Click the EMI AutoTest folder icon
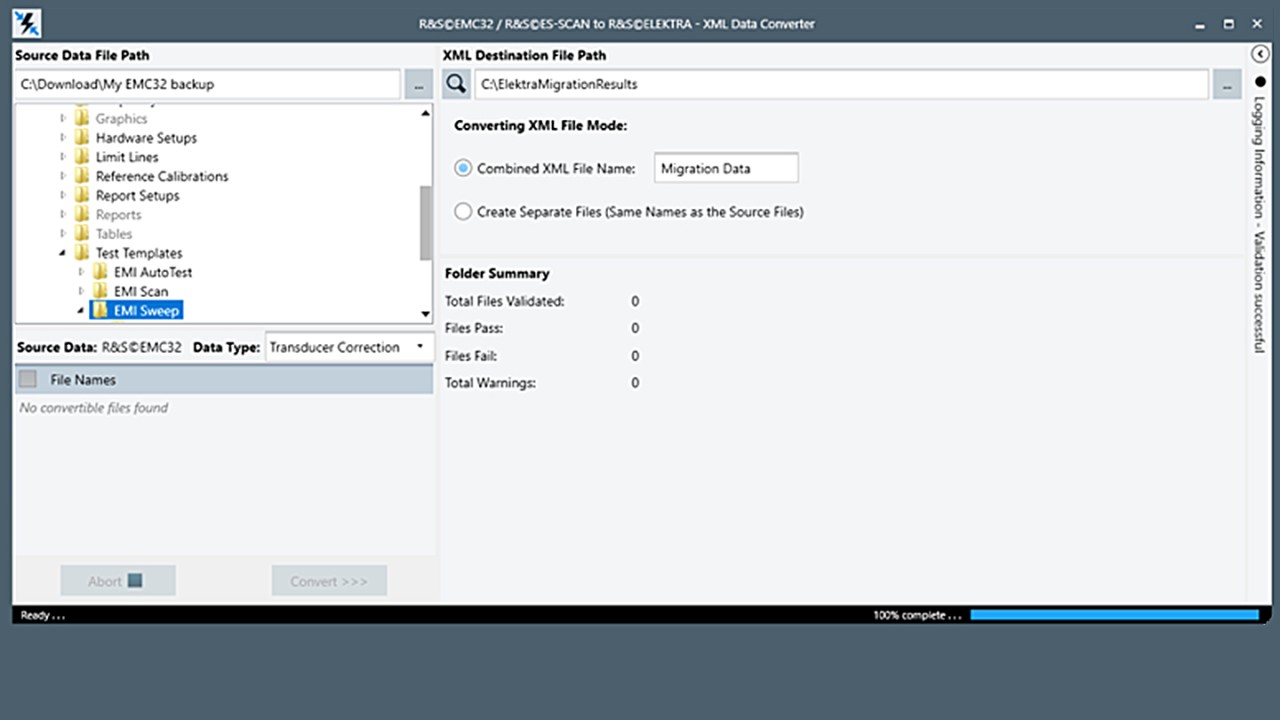The height and width of the screenshot is (720, 1280). [100, 272]
